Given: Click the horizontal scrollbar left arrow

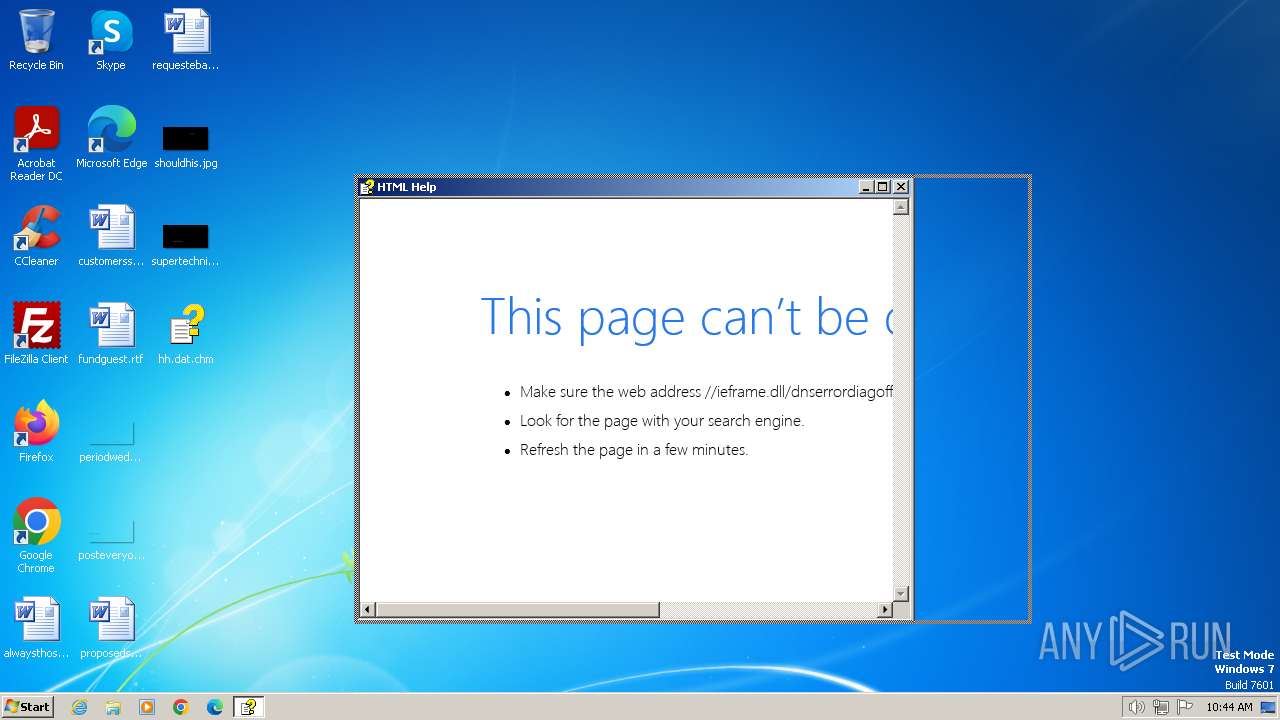Looking at the screenshot, I should click(368, 609).
